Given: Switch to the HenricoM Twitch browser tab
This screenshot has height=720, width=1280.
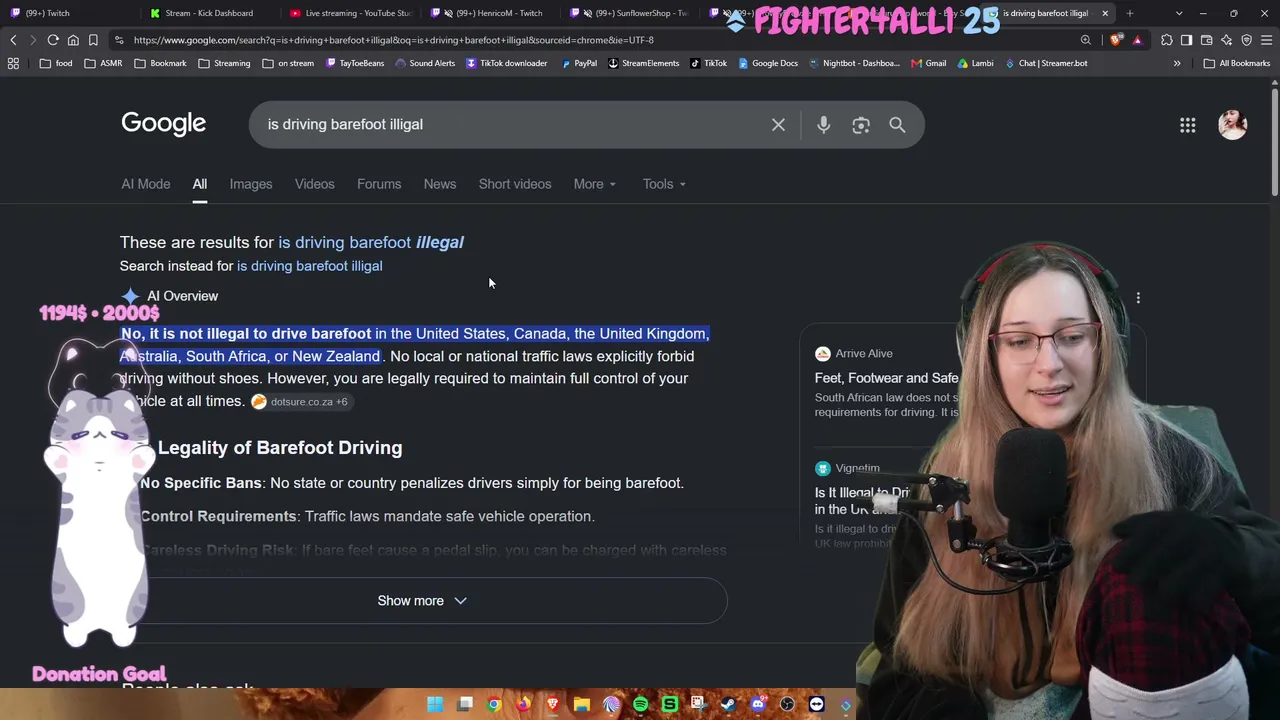Looking at the screenshot, I should pos(490,13).
